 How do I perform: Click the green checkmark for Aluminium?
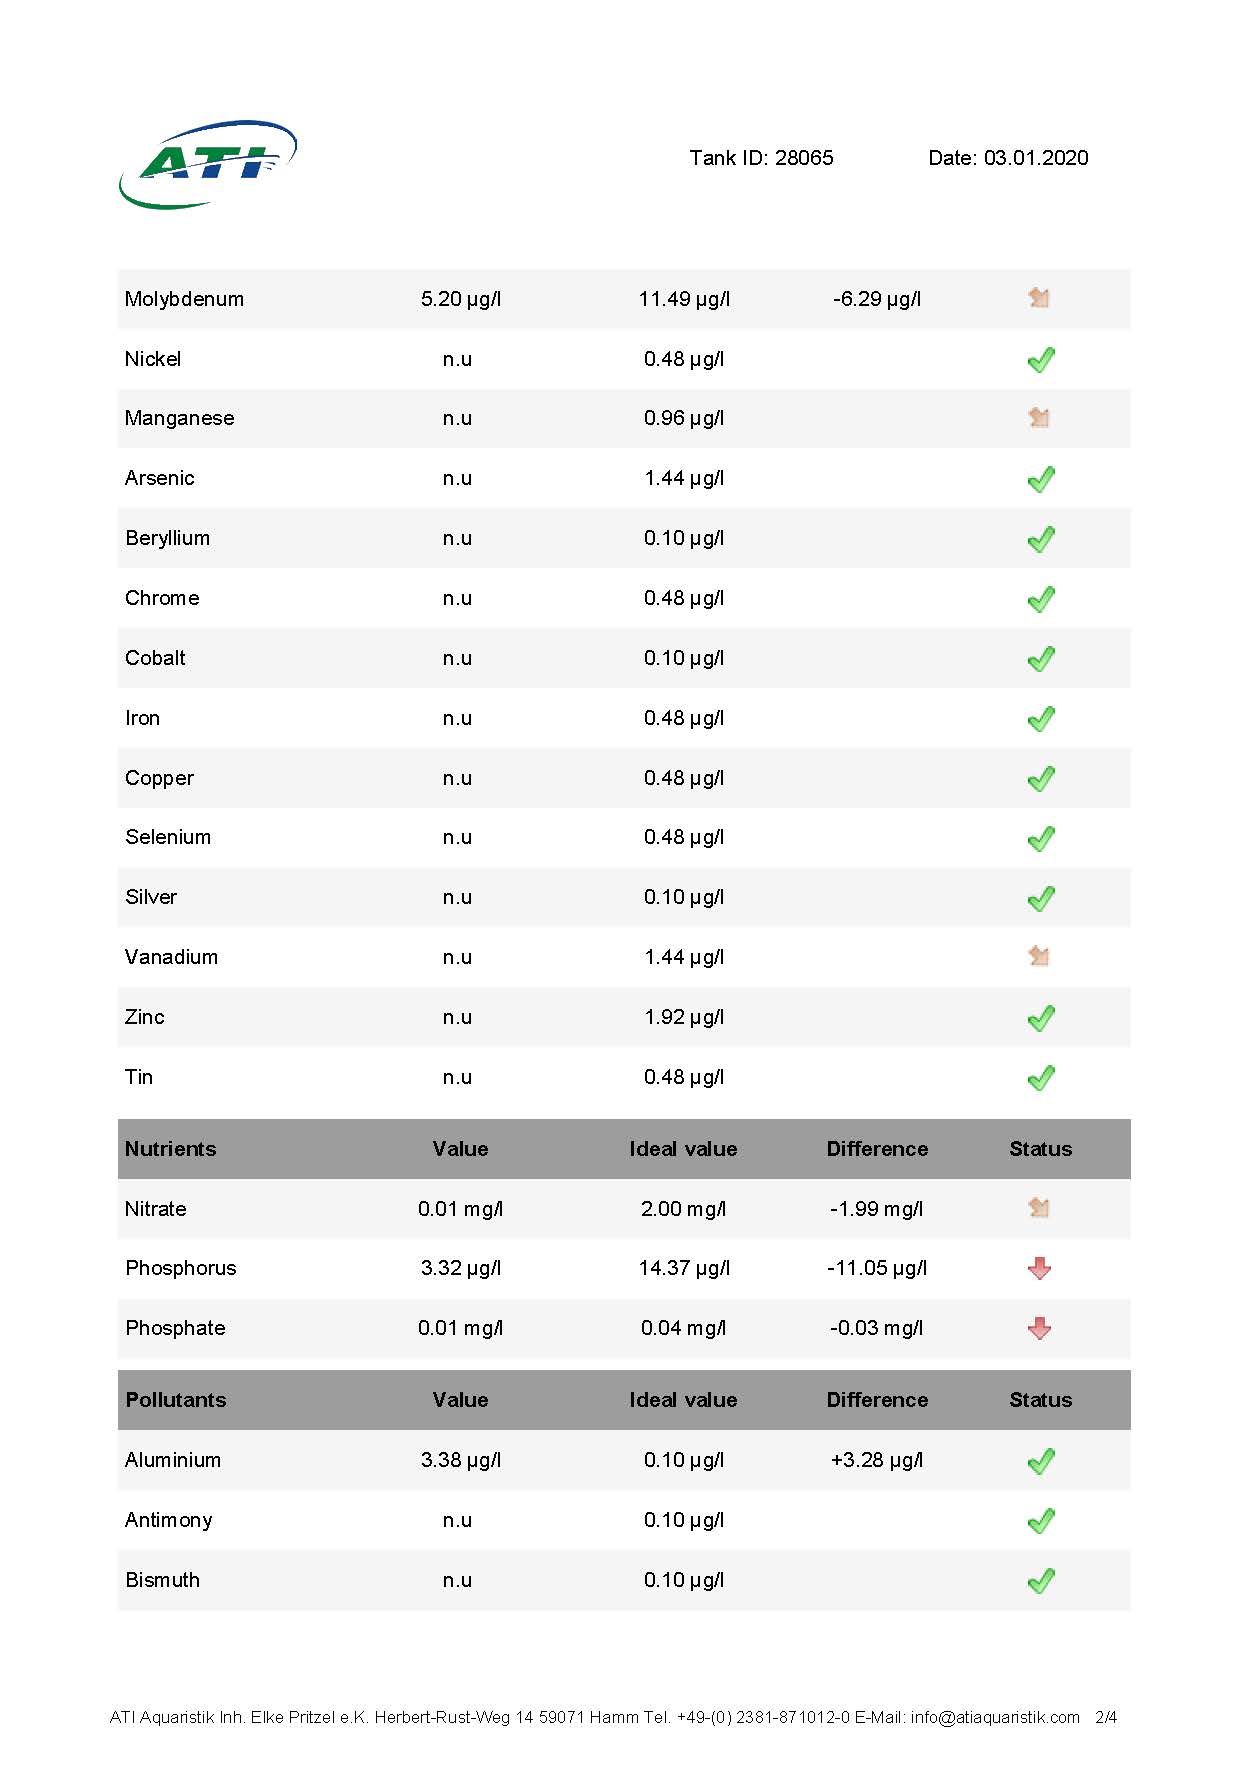1041,1461
